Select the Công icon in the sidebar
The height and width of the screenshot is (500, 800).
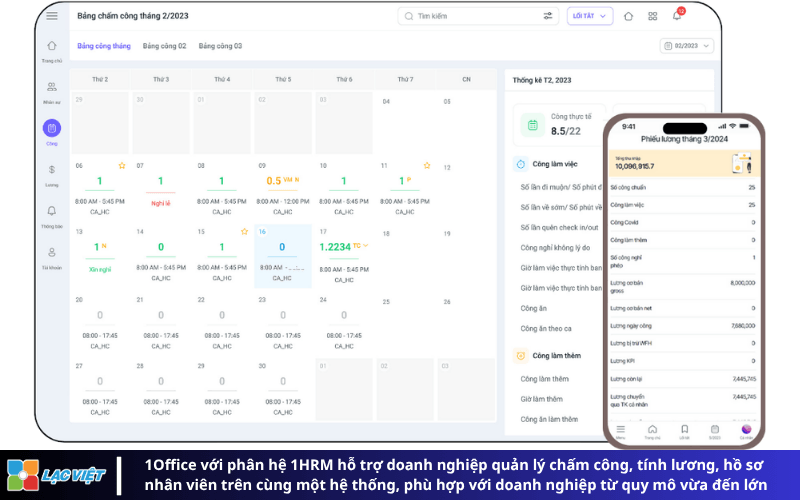[52, 128]
